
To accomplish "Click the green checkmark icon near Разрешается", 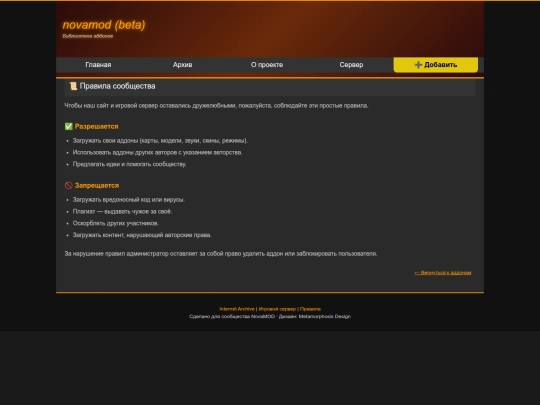I will click(x=69, y=126).
